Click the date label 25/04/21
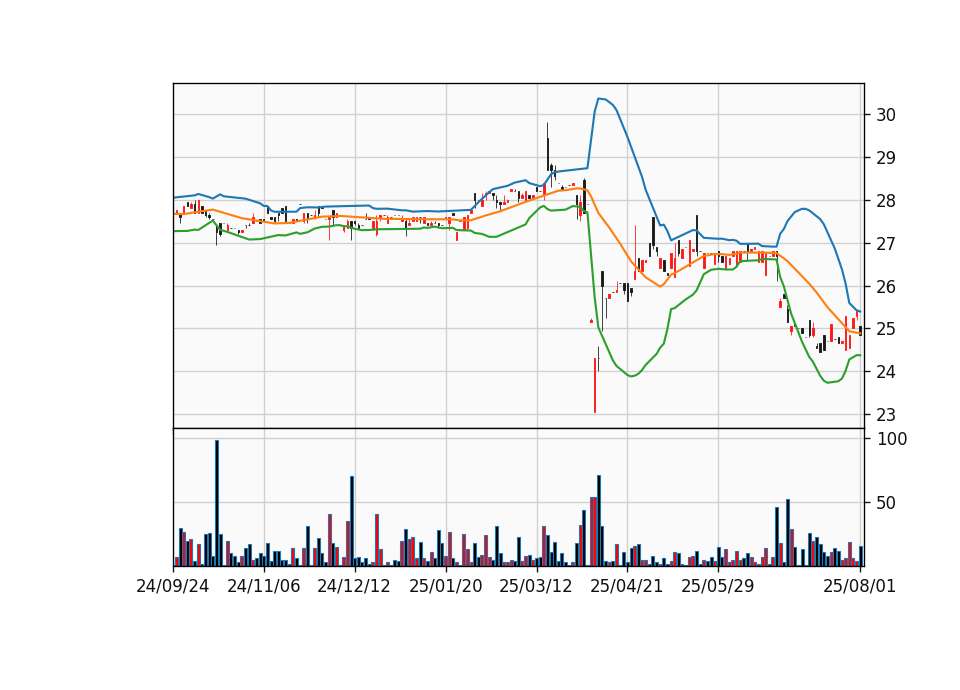The height and width of the screenshot is (690, 960). [x=626, y=587]
